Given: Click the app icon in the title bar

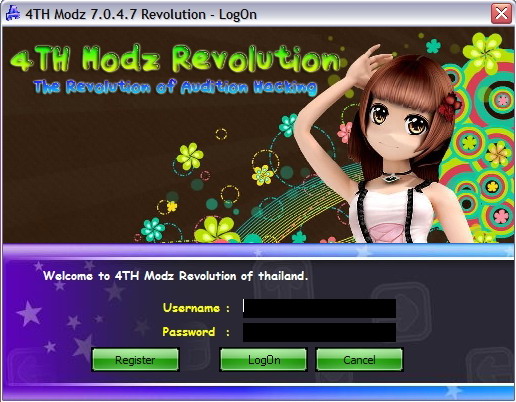Looking at the screenshot, I should 13,14.
